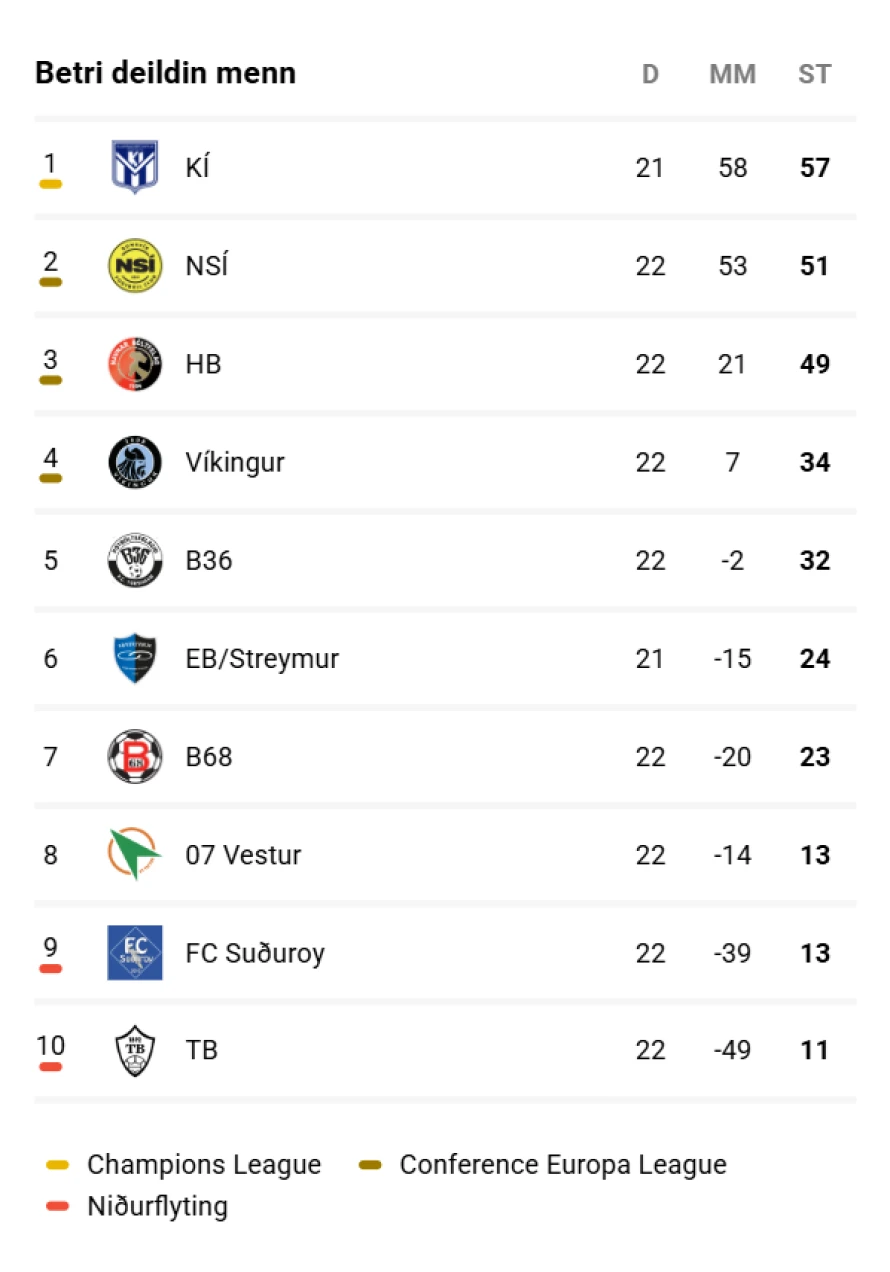
Task: Click the Víkingur club badge
Action: click(135, 462)
